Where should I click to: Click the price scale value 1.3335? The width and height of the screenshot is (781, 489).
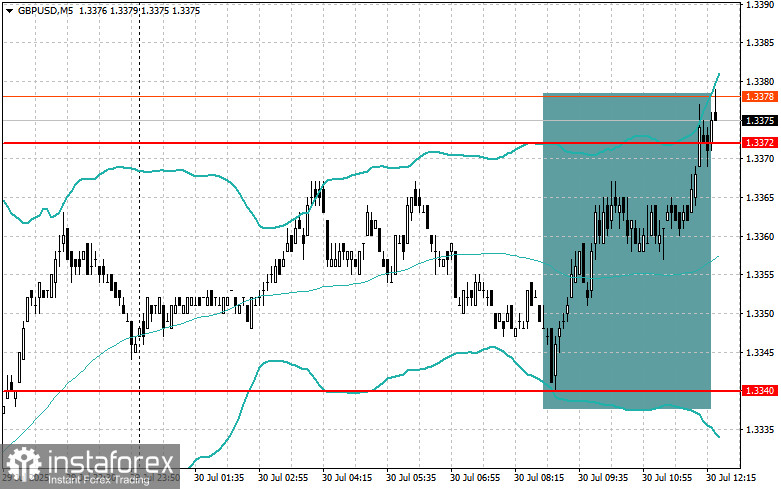[x=760, y=430]
